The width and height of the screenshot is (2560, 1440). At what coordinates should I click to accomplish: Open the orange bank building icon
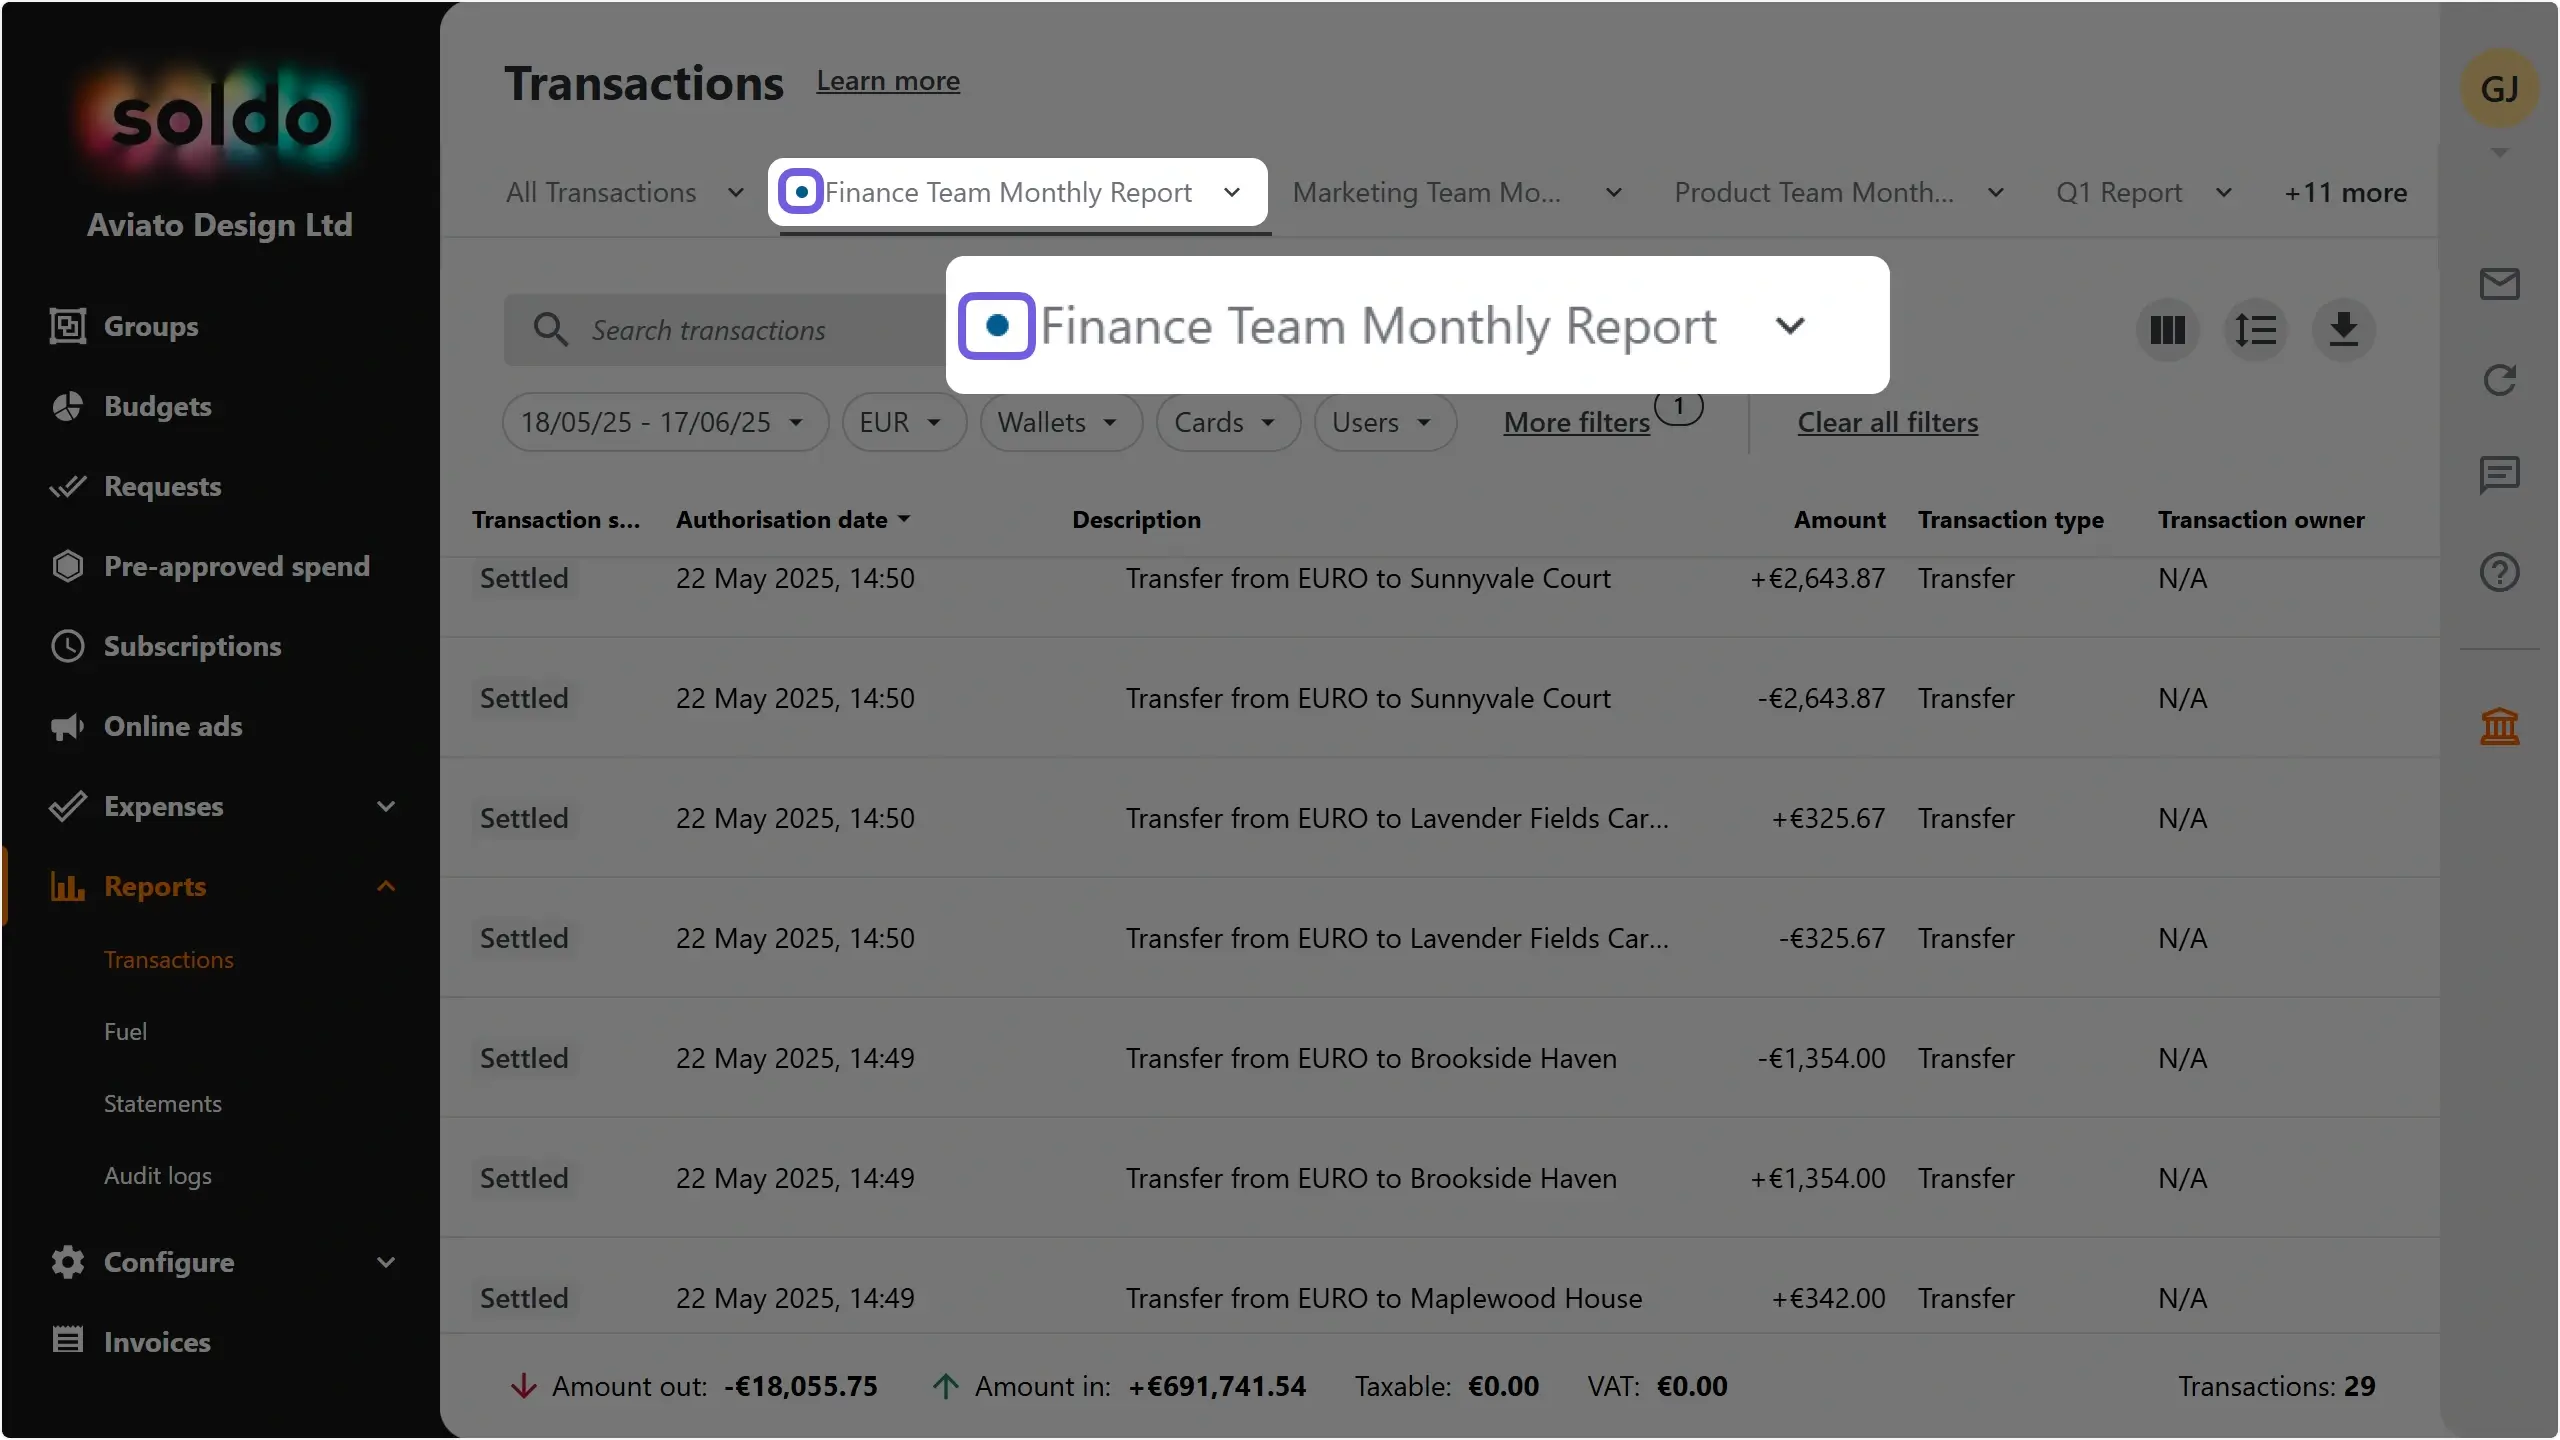pyautogui.click(x=2499, y=725)
